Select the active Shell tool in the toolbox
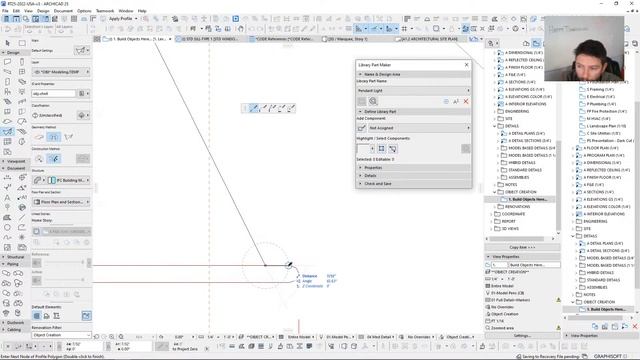Screen dimensions: 640x360 coord(7,131)
